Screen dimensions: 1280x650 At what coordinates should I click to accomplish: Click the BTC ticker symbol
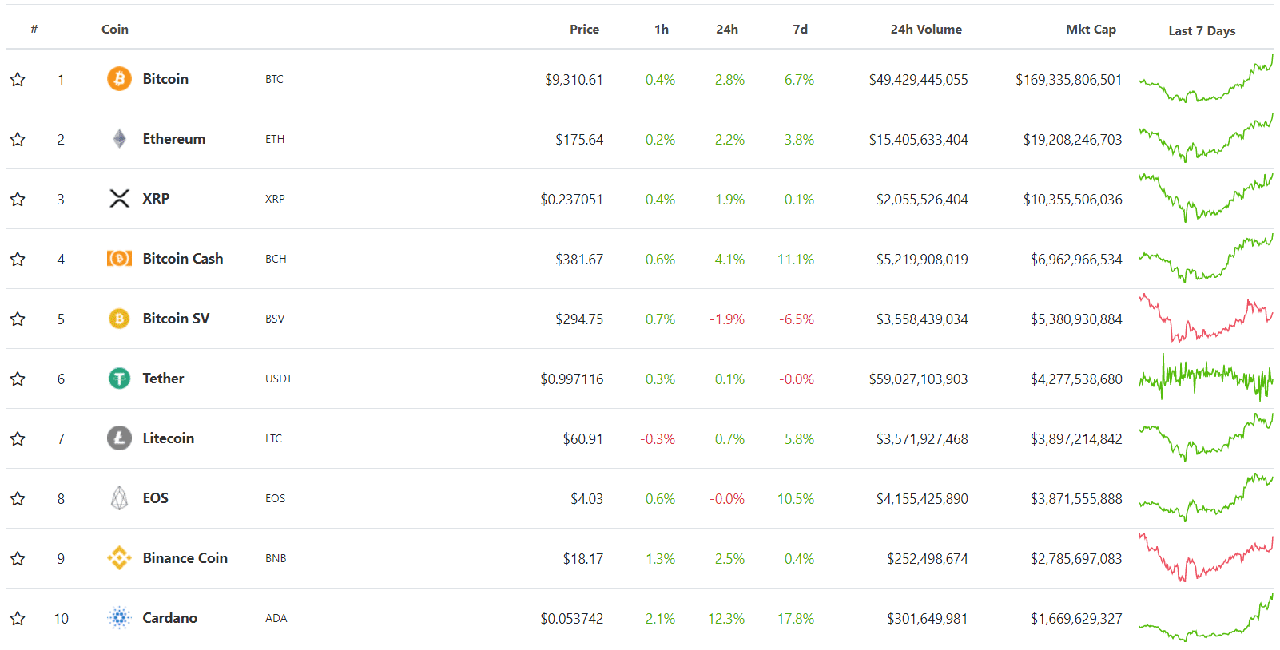click(x=274, y=79)
